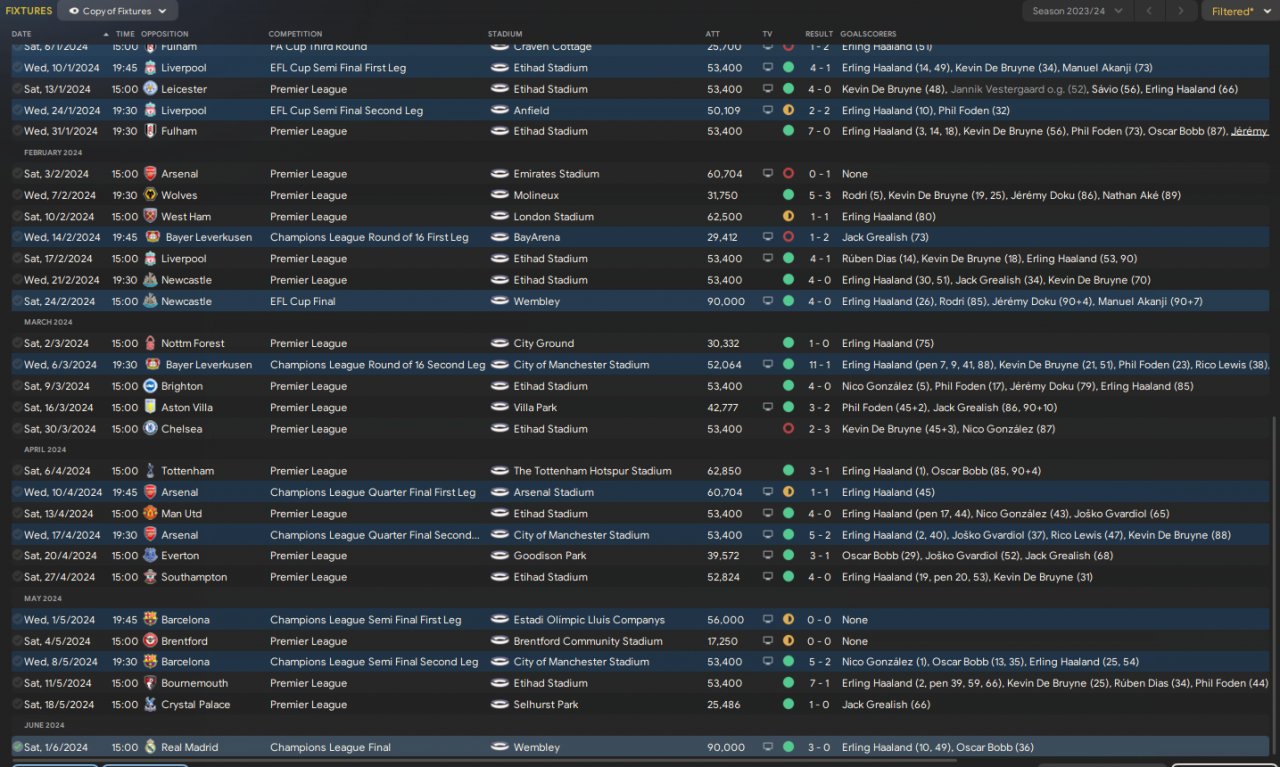The image size is (1280, 767).
Task: Click the Tottenham club badge
Action: point(150,471)
